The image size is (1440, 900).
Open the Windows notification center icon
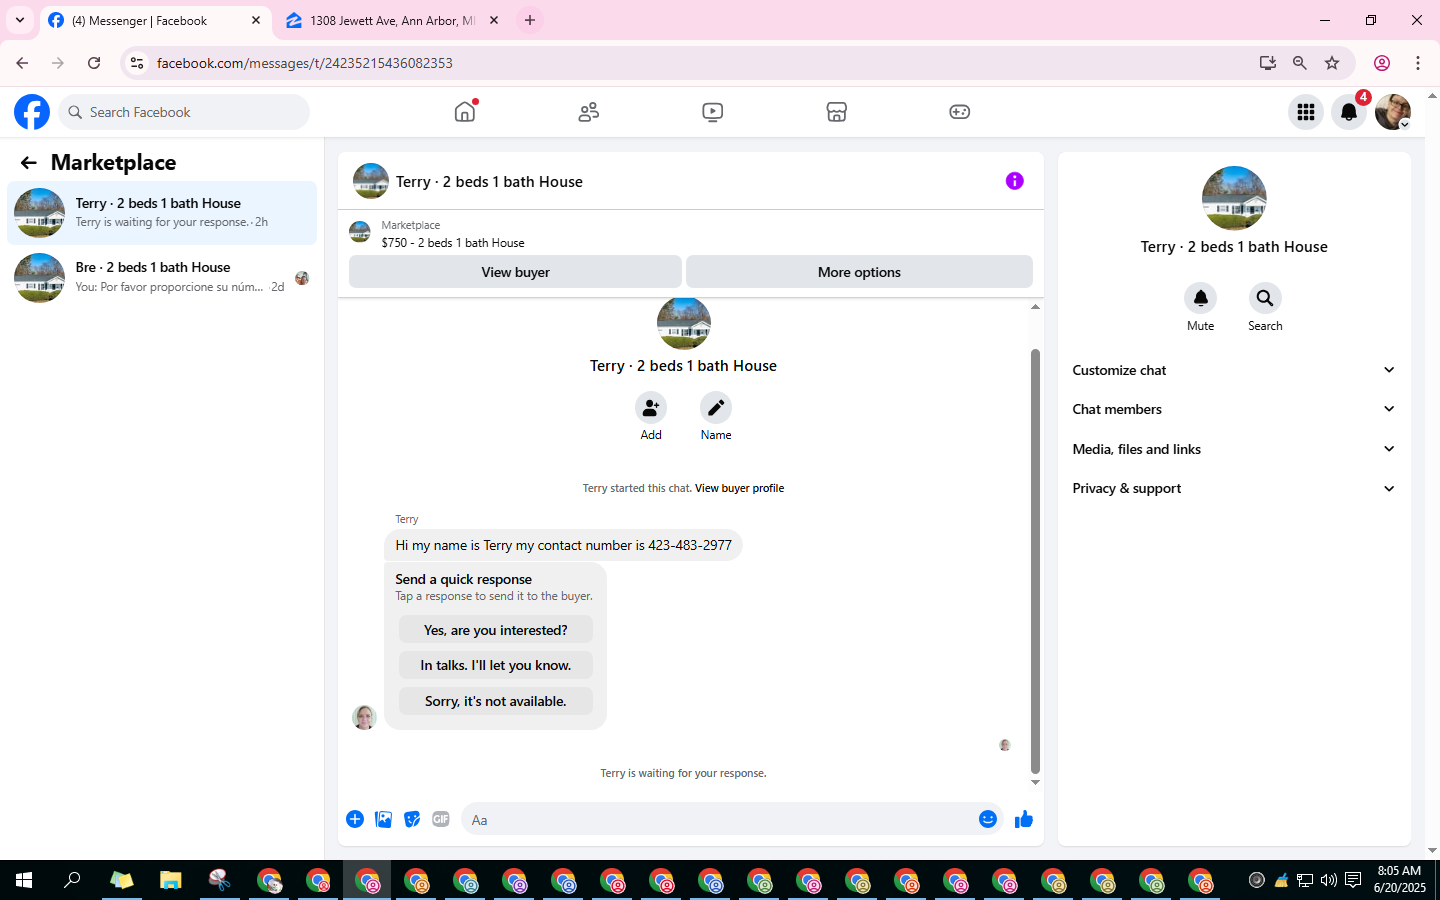[x=1352, y=880]
